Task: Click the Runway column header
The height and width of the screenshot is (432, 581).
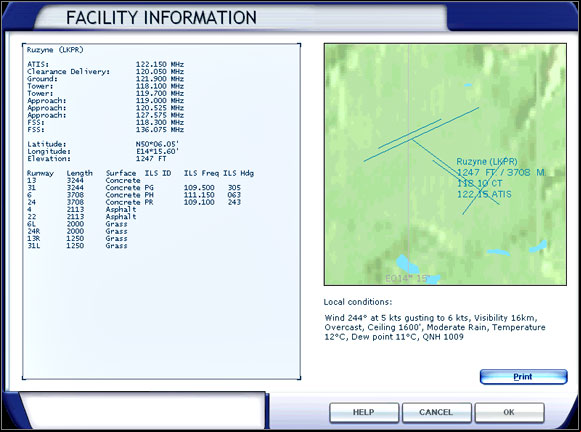Action: coord(40,173)
